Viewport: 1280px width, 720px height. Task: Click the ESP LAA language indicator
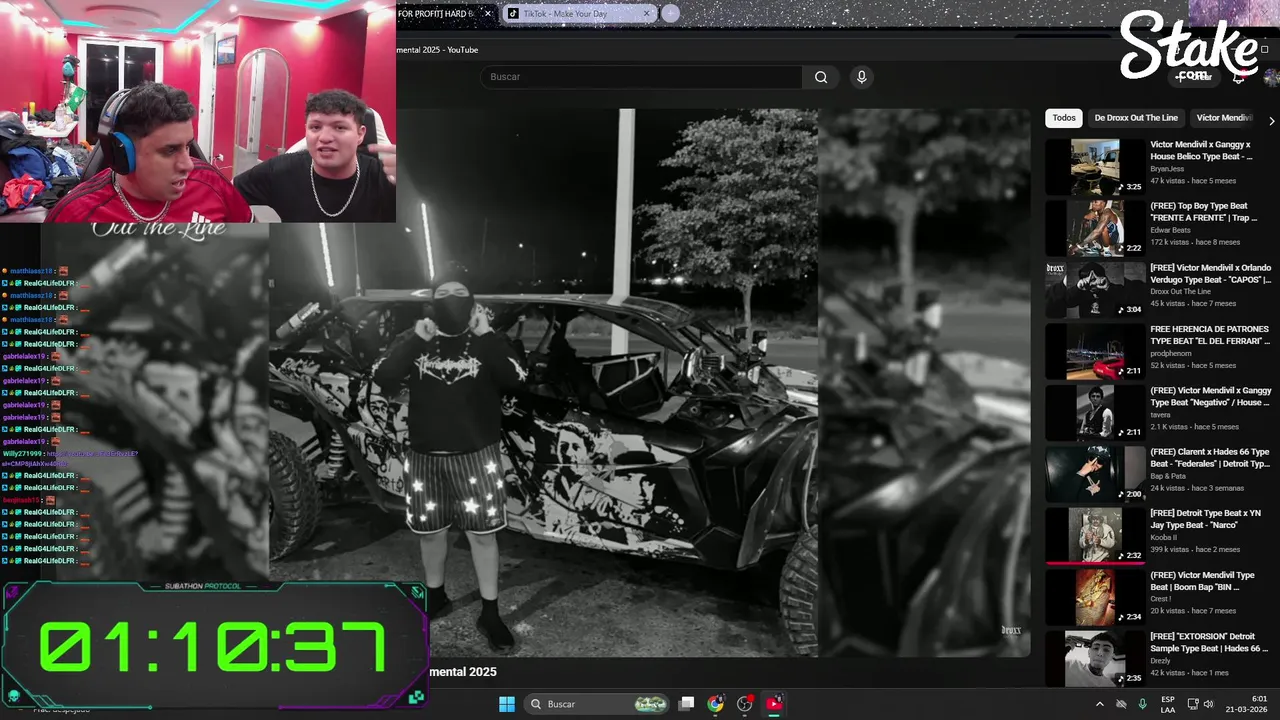(1168, 704)
